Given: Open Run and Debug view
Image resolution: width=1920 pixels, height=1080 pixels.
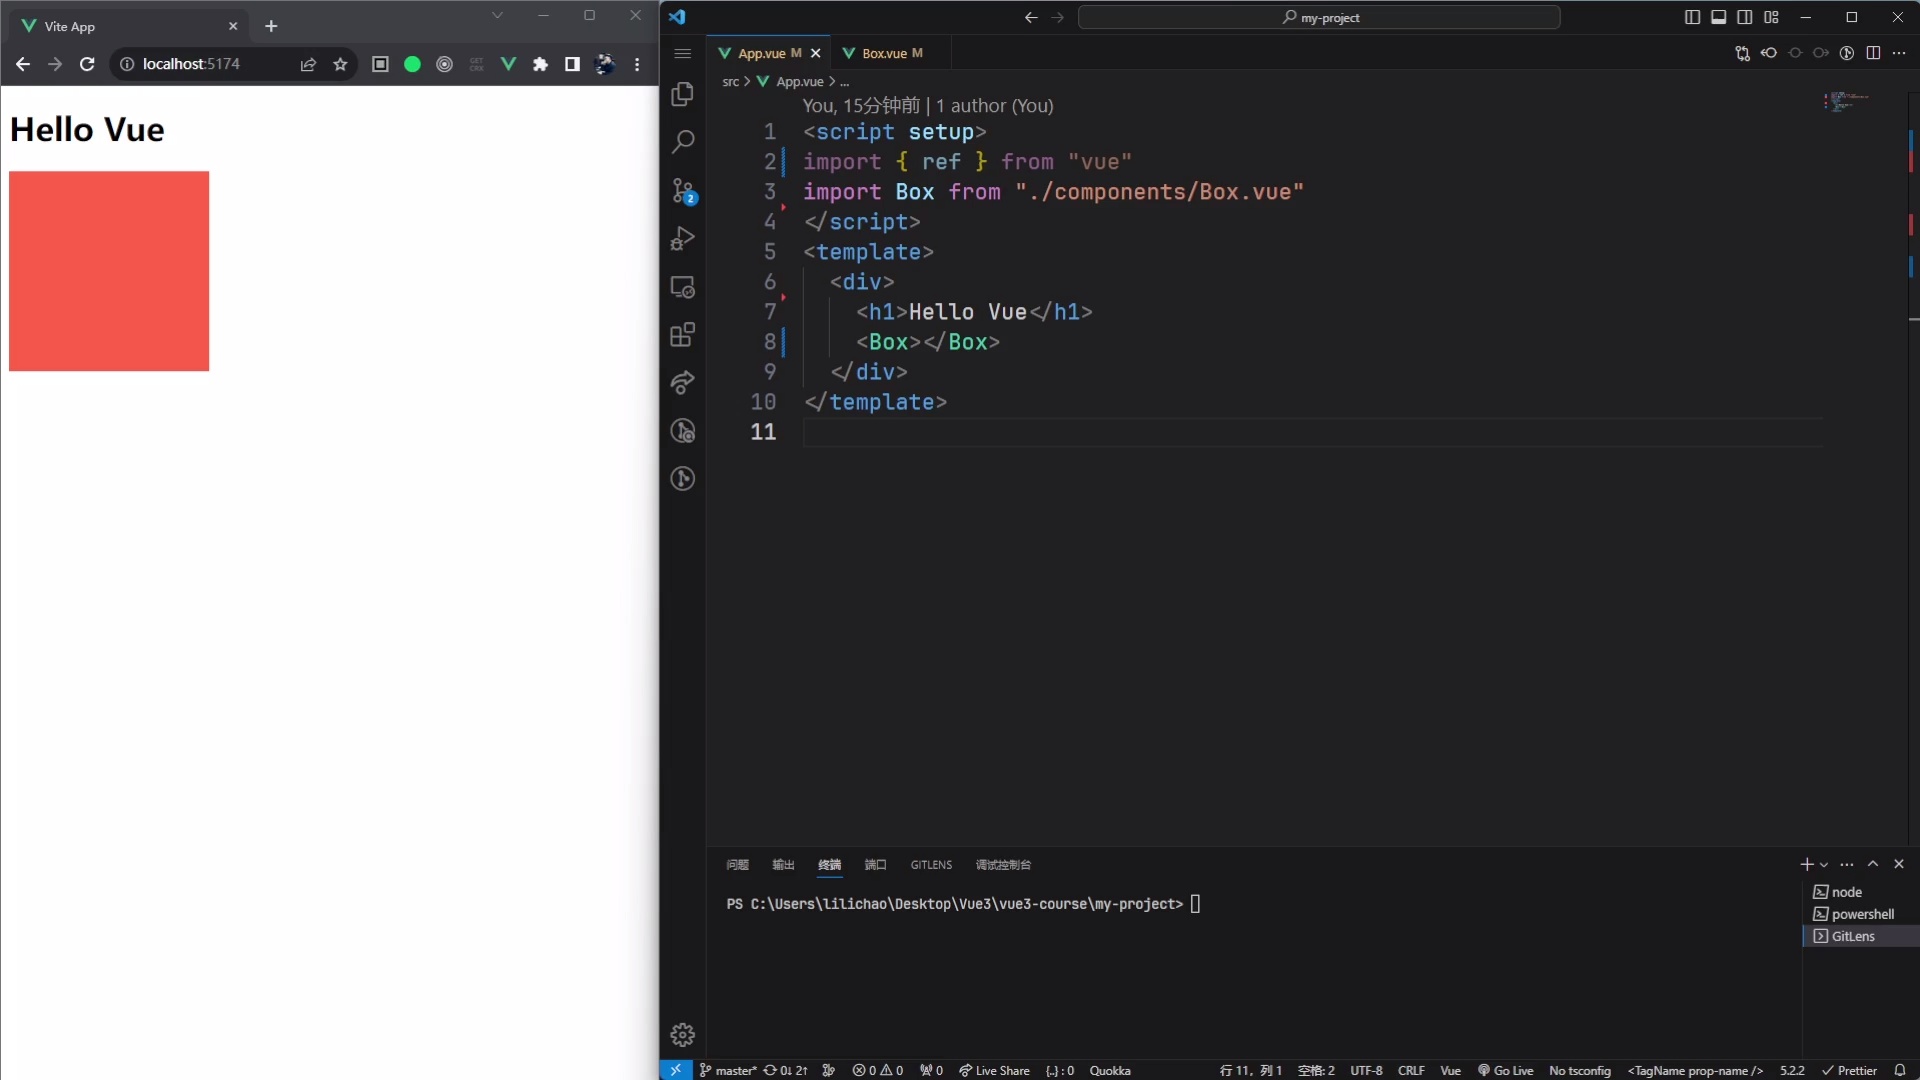Looking at the screenshot, I should [683, 239].
